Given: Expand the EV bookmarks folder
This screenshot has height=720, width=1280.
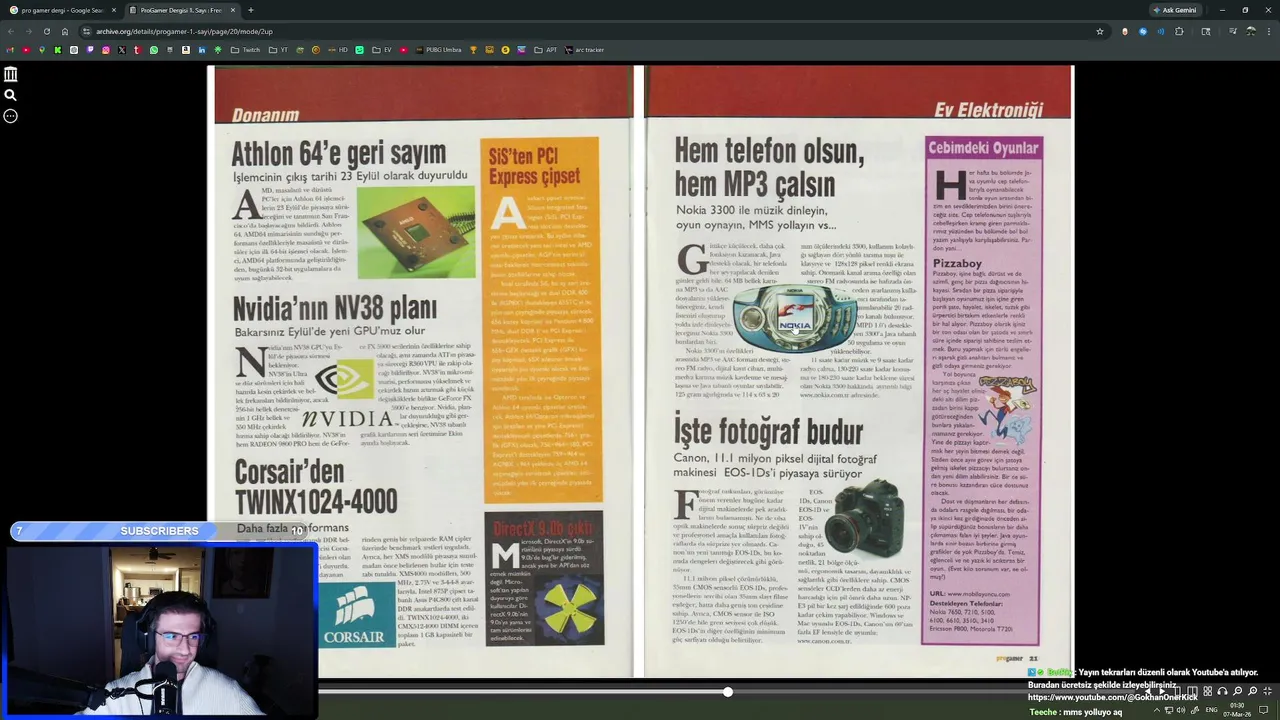Looking at the screenshot, I should [382, 50].
